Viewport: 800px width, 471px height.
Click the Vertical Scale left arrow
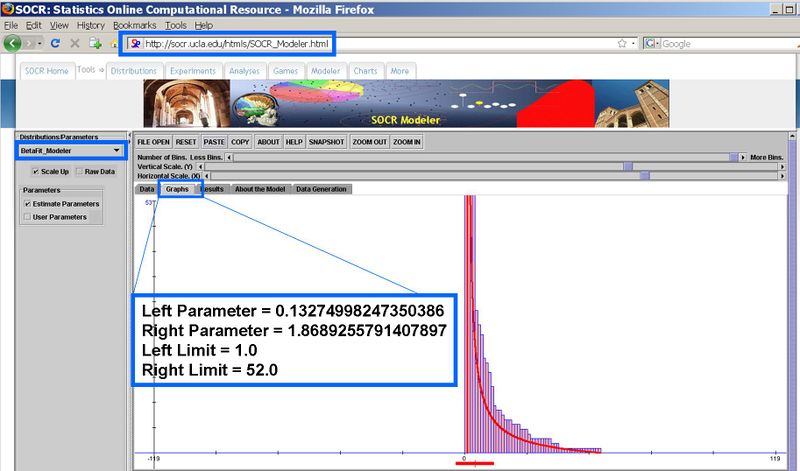pyautogui.click(x=200, y=167)
